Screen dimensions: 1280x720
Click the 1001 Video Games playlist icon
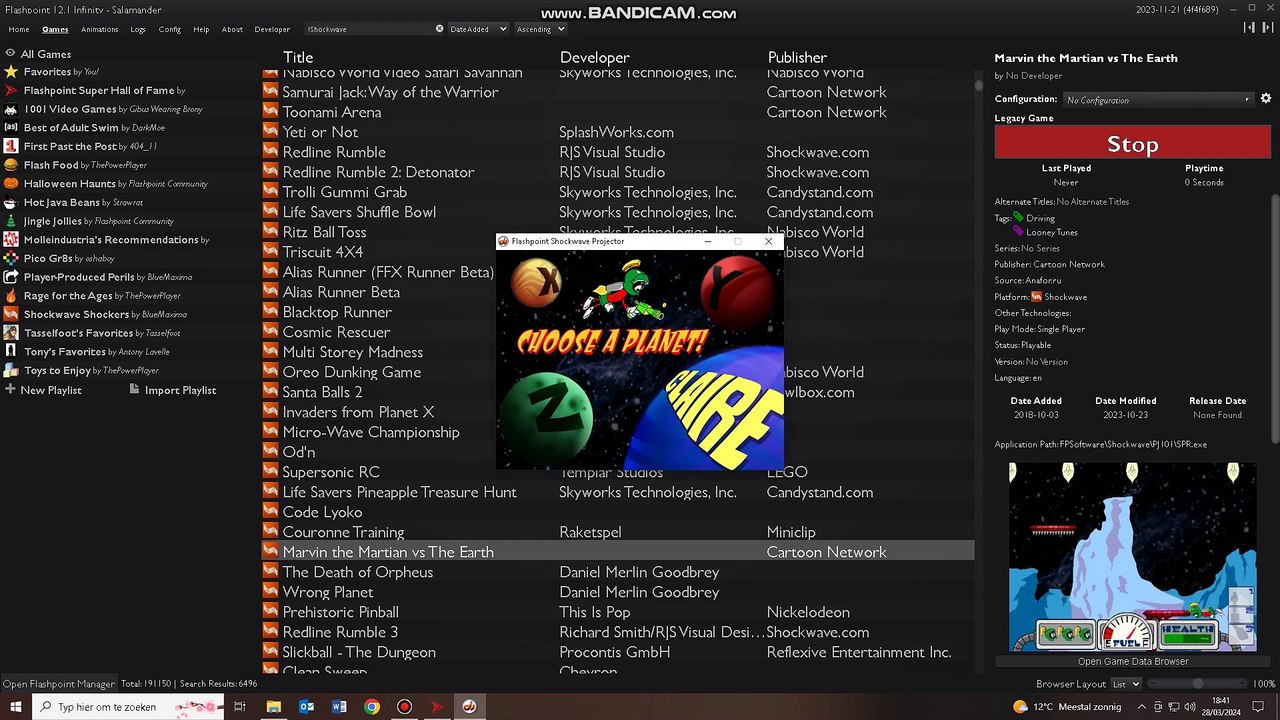click(11, 109)
